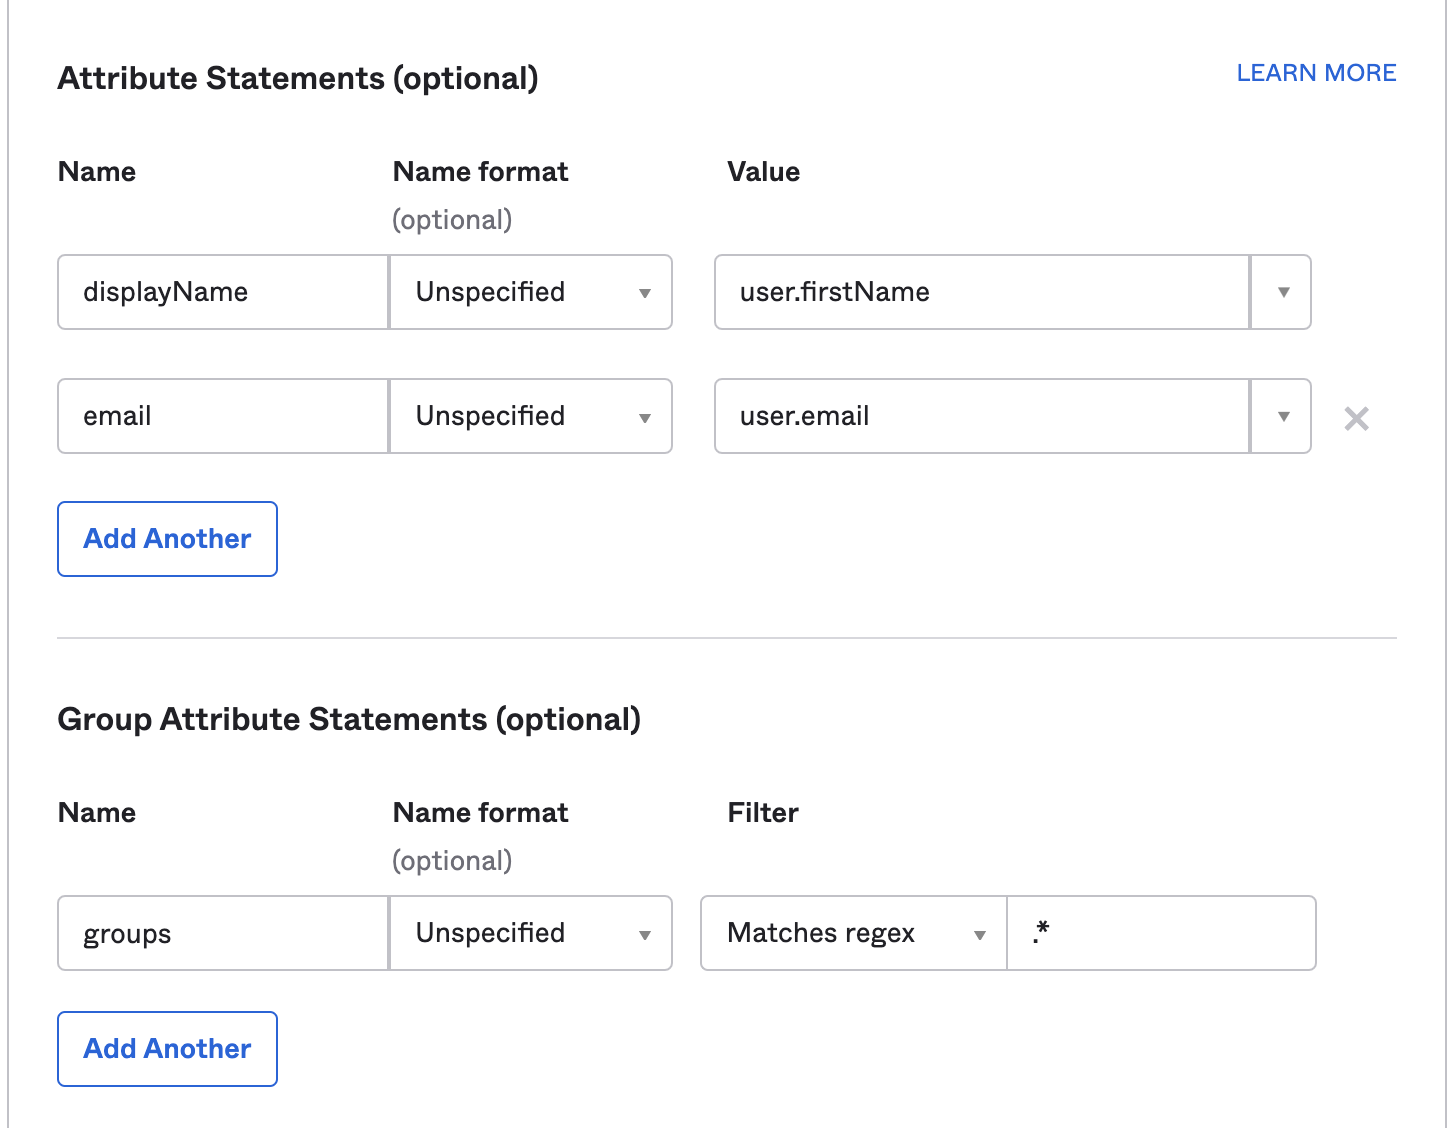Viewport: 1448px width, 1128px height.
Task: Click the Filter column label
Action: (763, 813)
